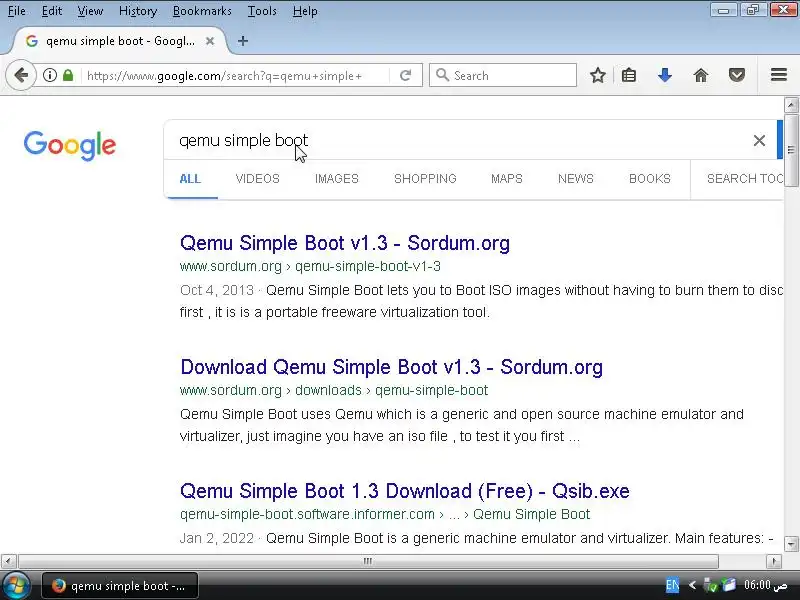This screenshot has width=800, height=600.
Task: Click the green padlock security icon
Action: (x=68, y=76)
